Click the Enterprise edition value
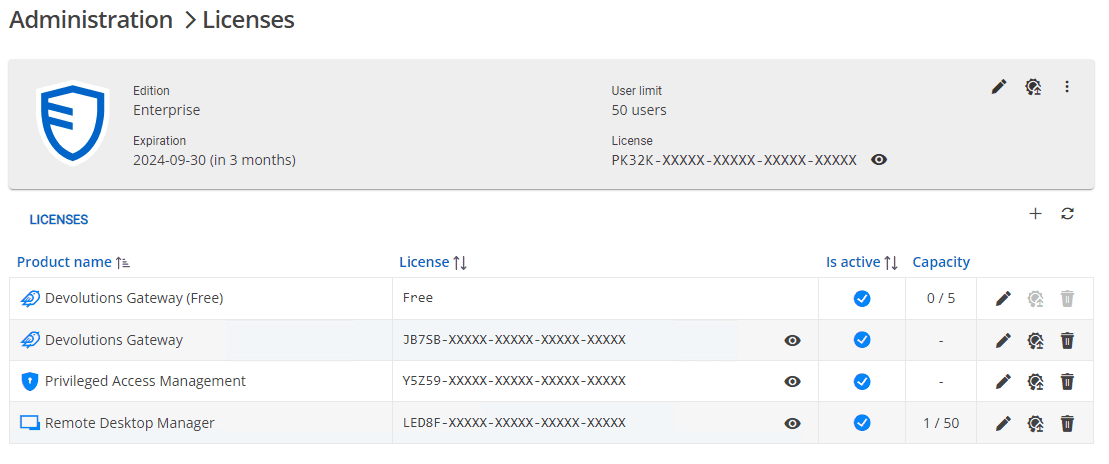This screenshot has width=1109, height=464. (166, 110)
